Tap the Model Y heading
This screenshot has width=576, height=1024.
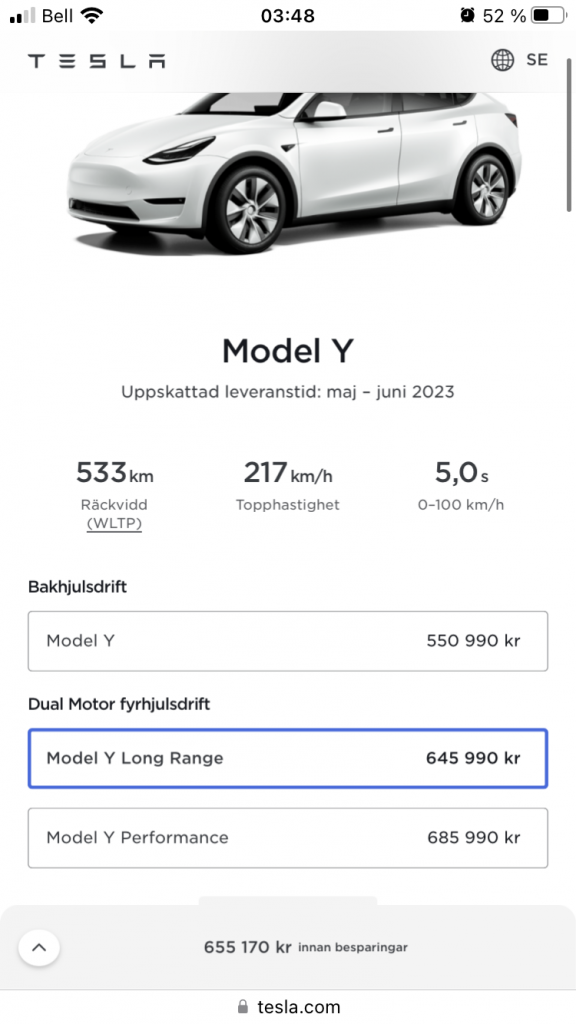(287, 351)
